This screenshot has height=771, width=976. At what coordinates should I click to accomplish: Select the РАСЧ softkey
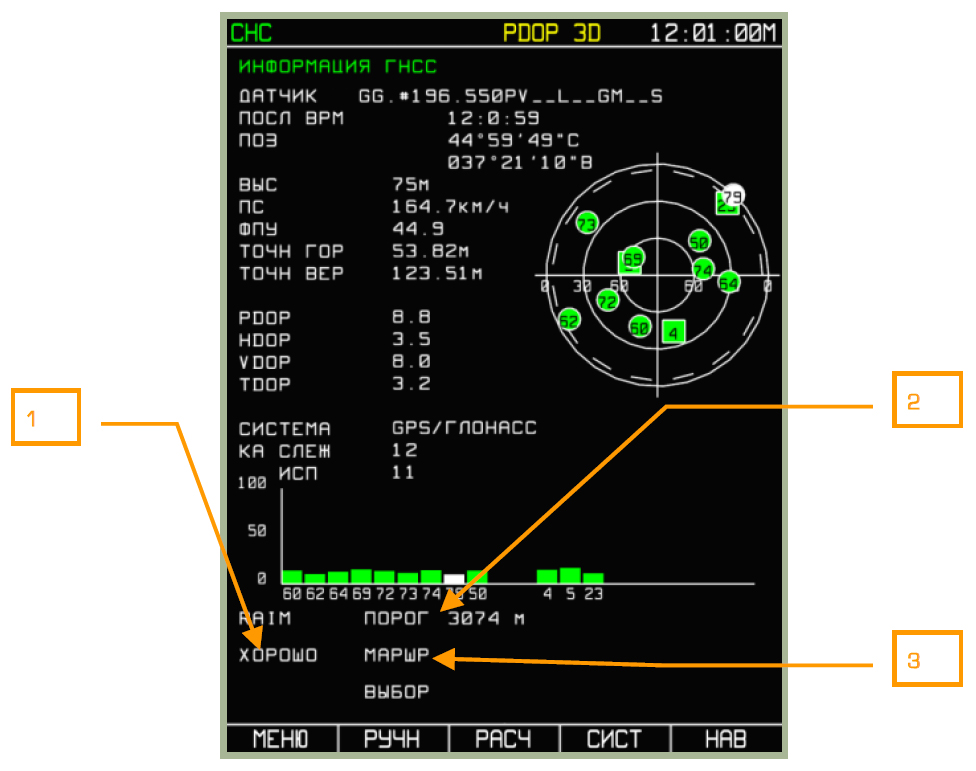click(503, 739)
